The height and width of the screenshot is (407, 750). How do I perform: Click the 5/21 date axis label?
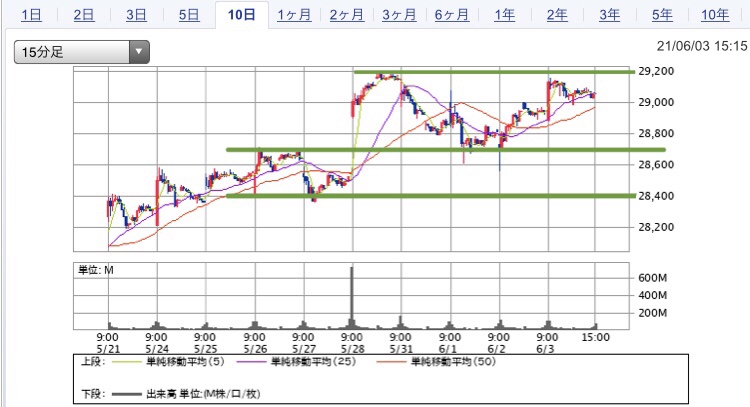point(108,349)
